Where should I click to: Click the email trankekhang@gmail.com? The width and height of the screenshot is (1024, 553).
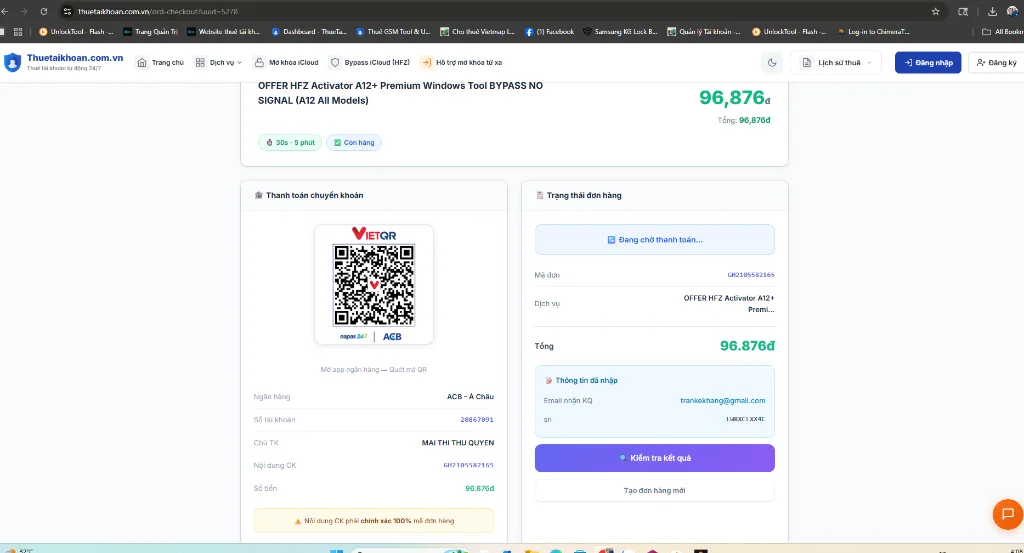722,401
